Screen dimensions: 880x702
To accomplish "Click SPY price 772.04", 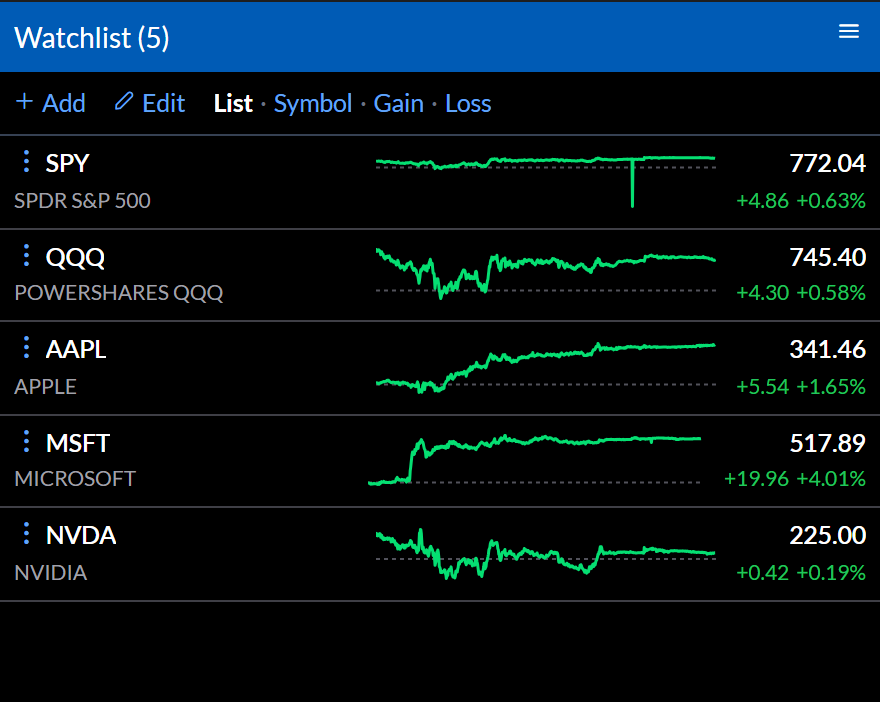I will (827, 163).
